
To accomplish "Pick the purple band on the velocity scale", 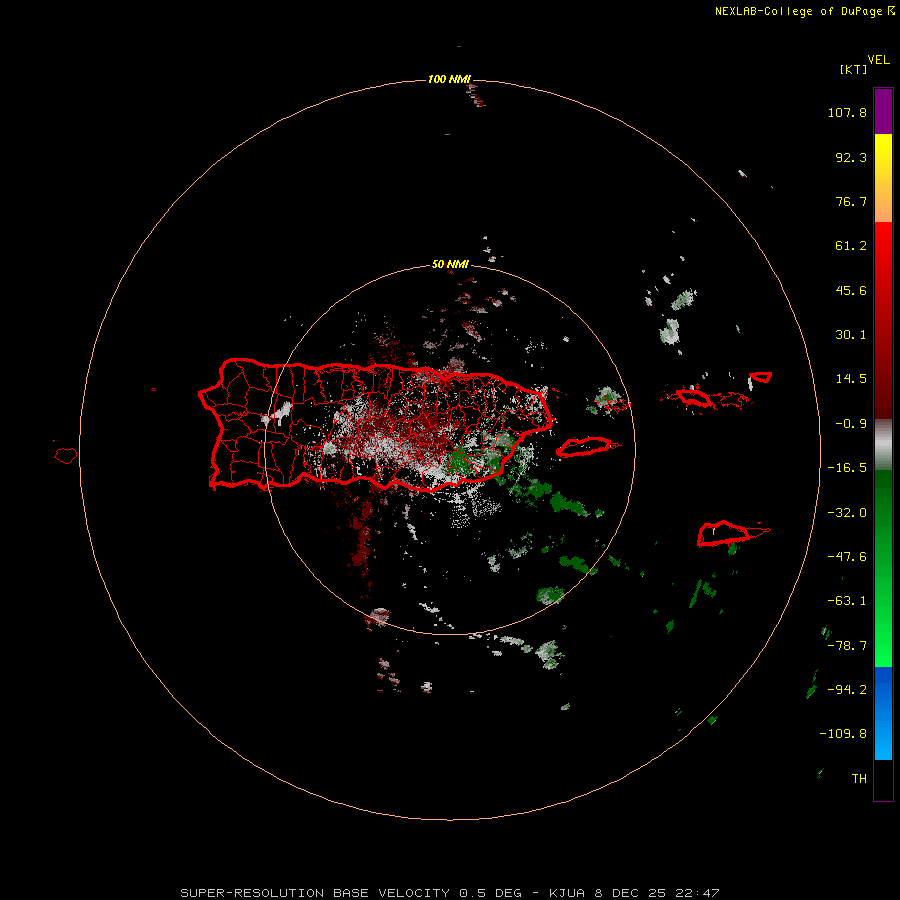I will (x=883, y=111).
